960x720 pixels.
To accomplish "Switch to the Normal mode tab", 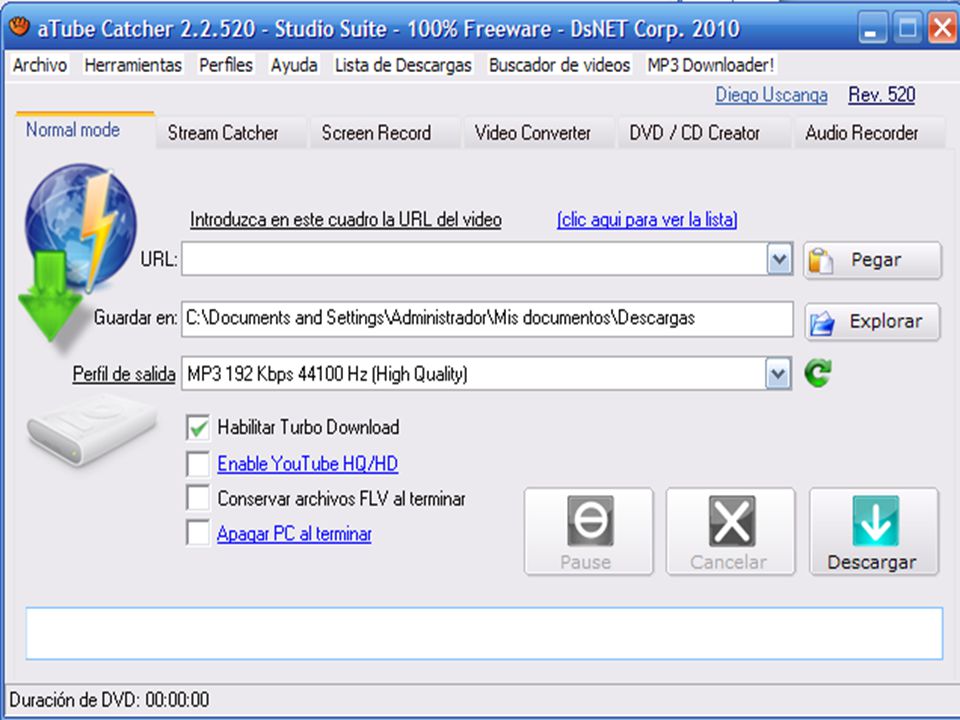I will pyautogui.click(x=85, y=130).
